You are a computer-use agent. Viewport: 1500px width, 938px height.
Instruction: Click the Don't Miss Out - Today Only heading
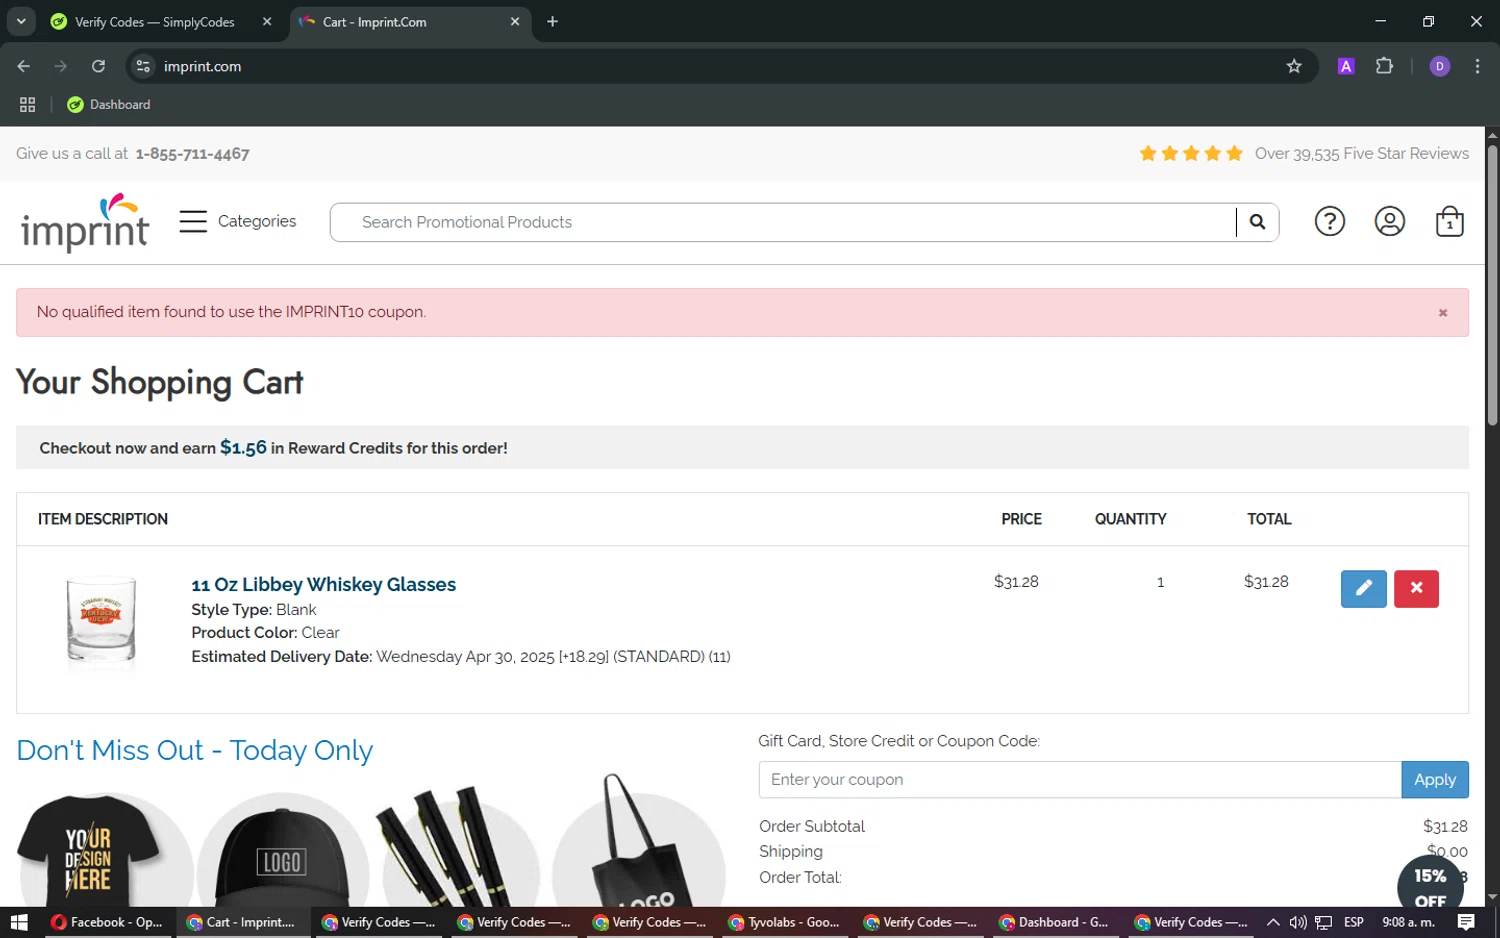(x=195, y=750)
